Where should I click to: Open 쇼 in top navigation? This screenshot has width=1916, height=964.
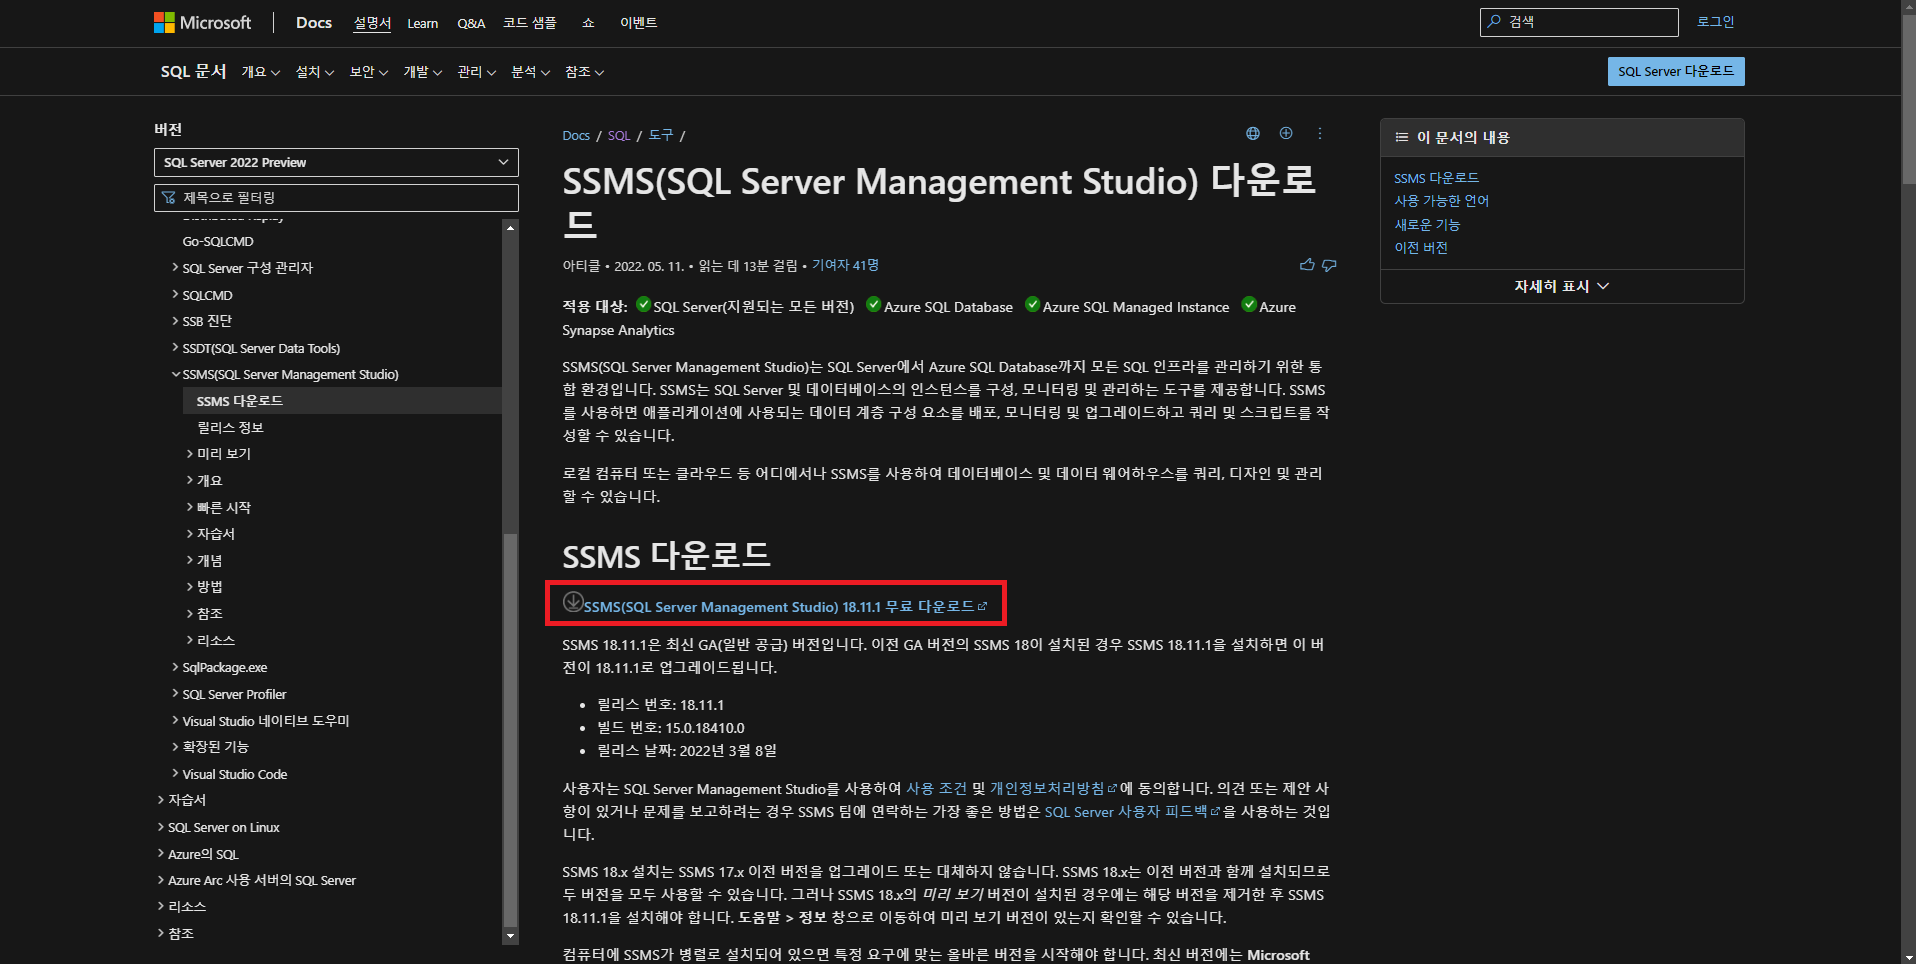[588, 23]
